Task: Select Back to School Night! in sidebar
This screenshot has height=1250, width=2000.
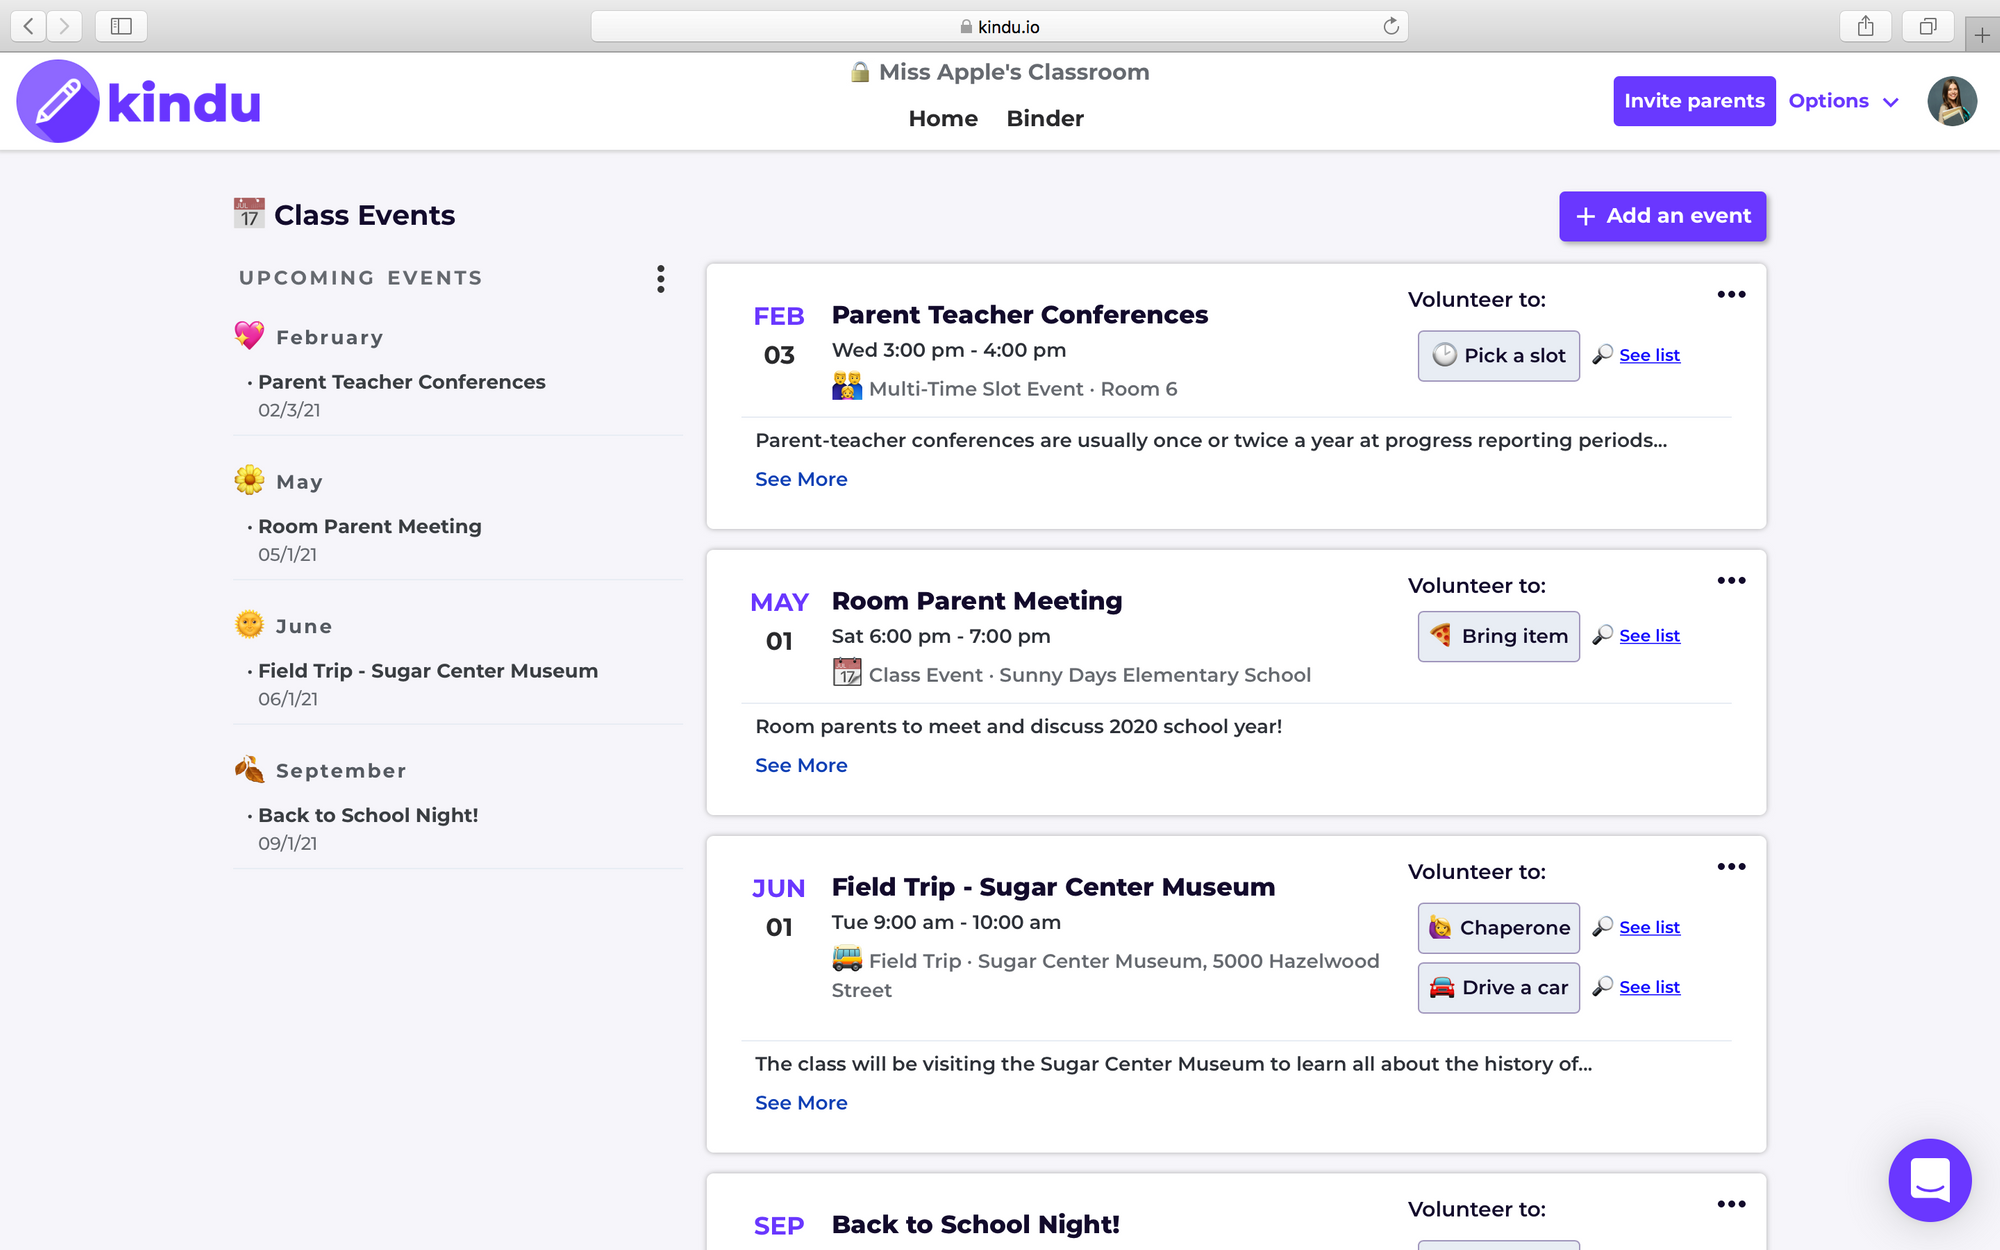Action: (x=368, y=815)
